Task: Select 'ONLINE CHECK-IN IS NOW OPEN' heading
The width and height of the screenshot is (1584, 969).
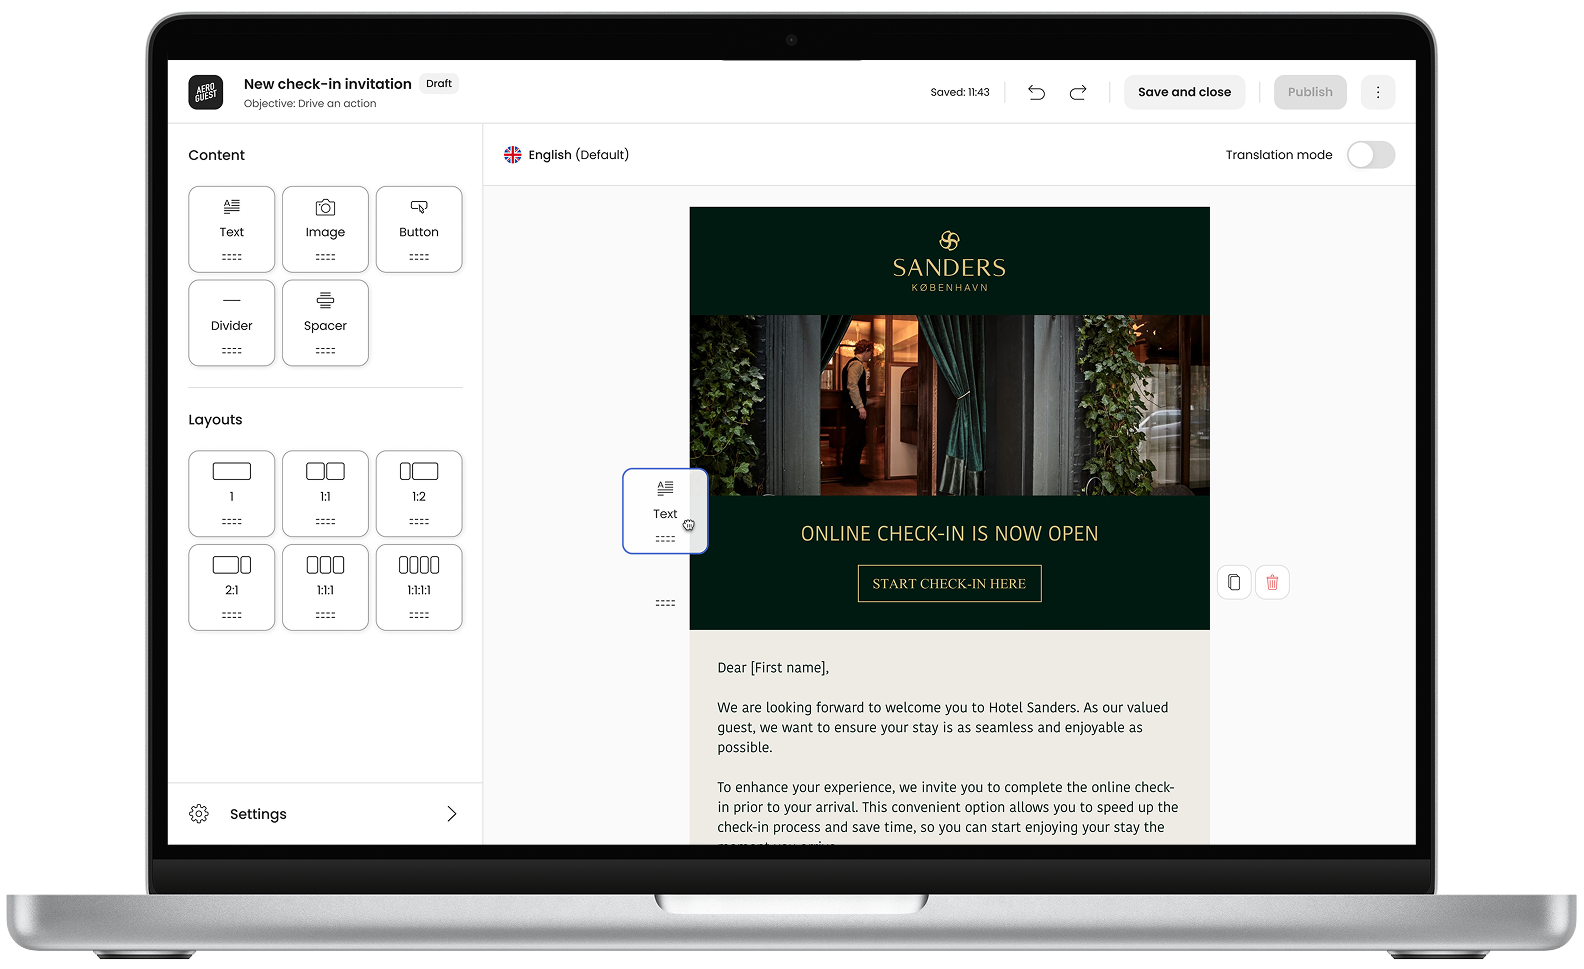Action: [x=949, y=534]
